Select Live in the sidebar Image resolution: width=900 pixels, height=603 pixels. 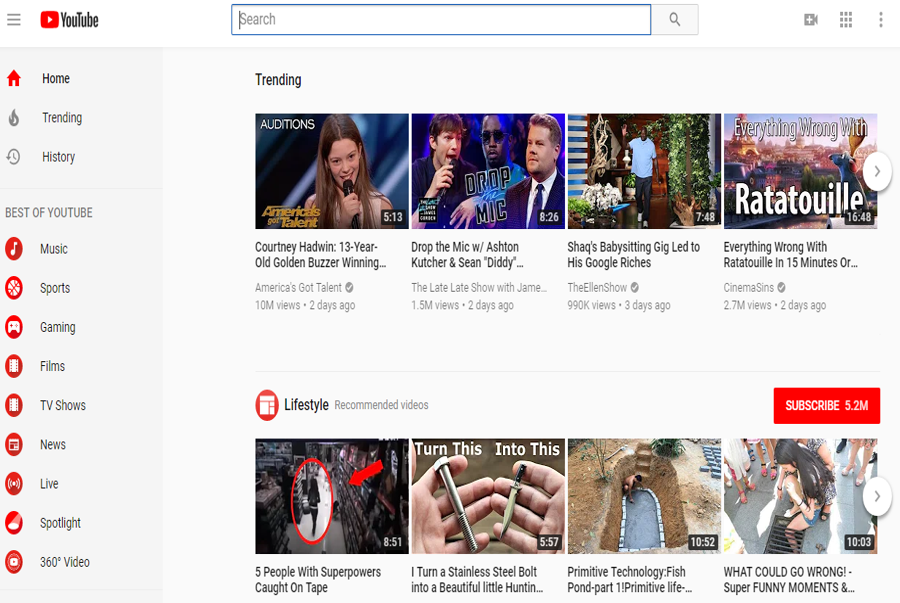pos(49,484)
